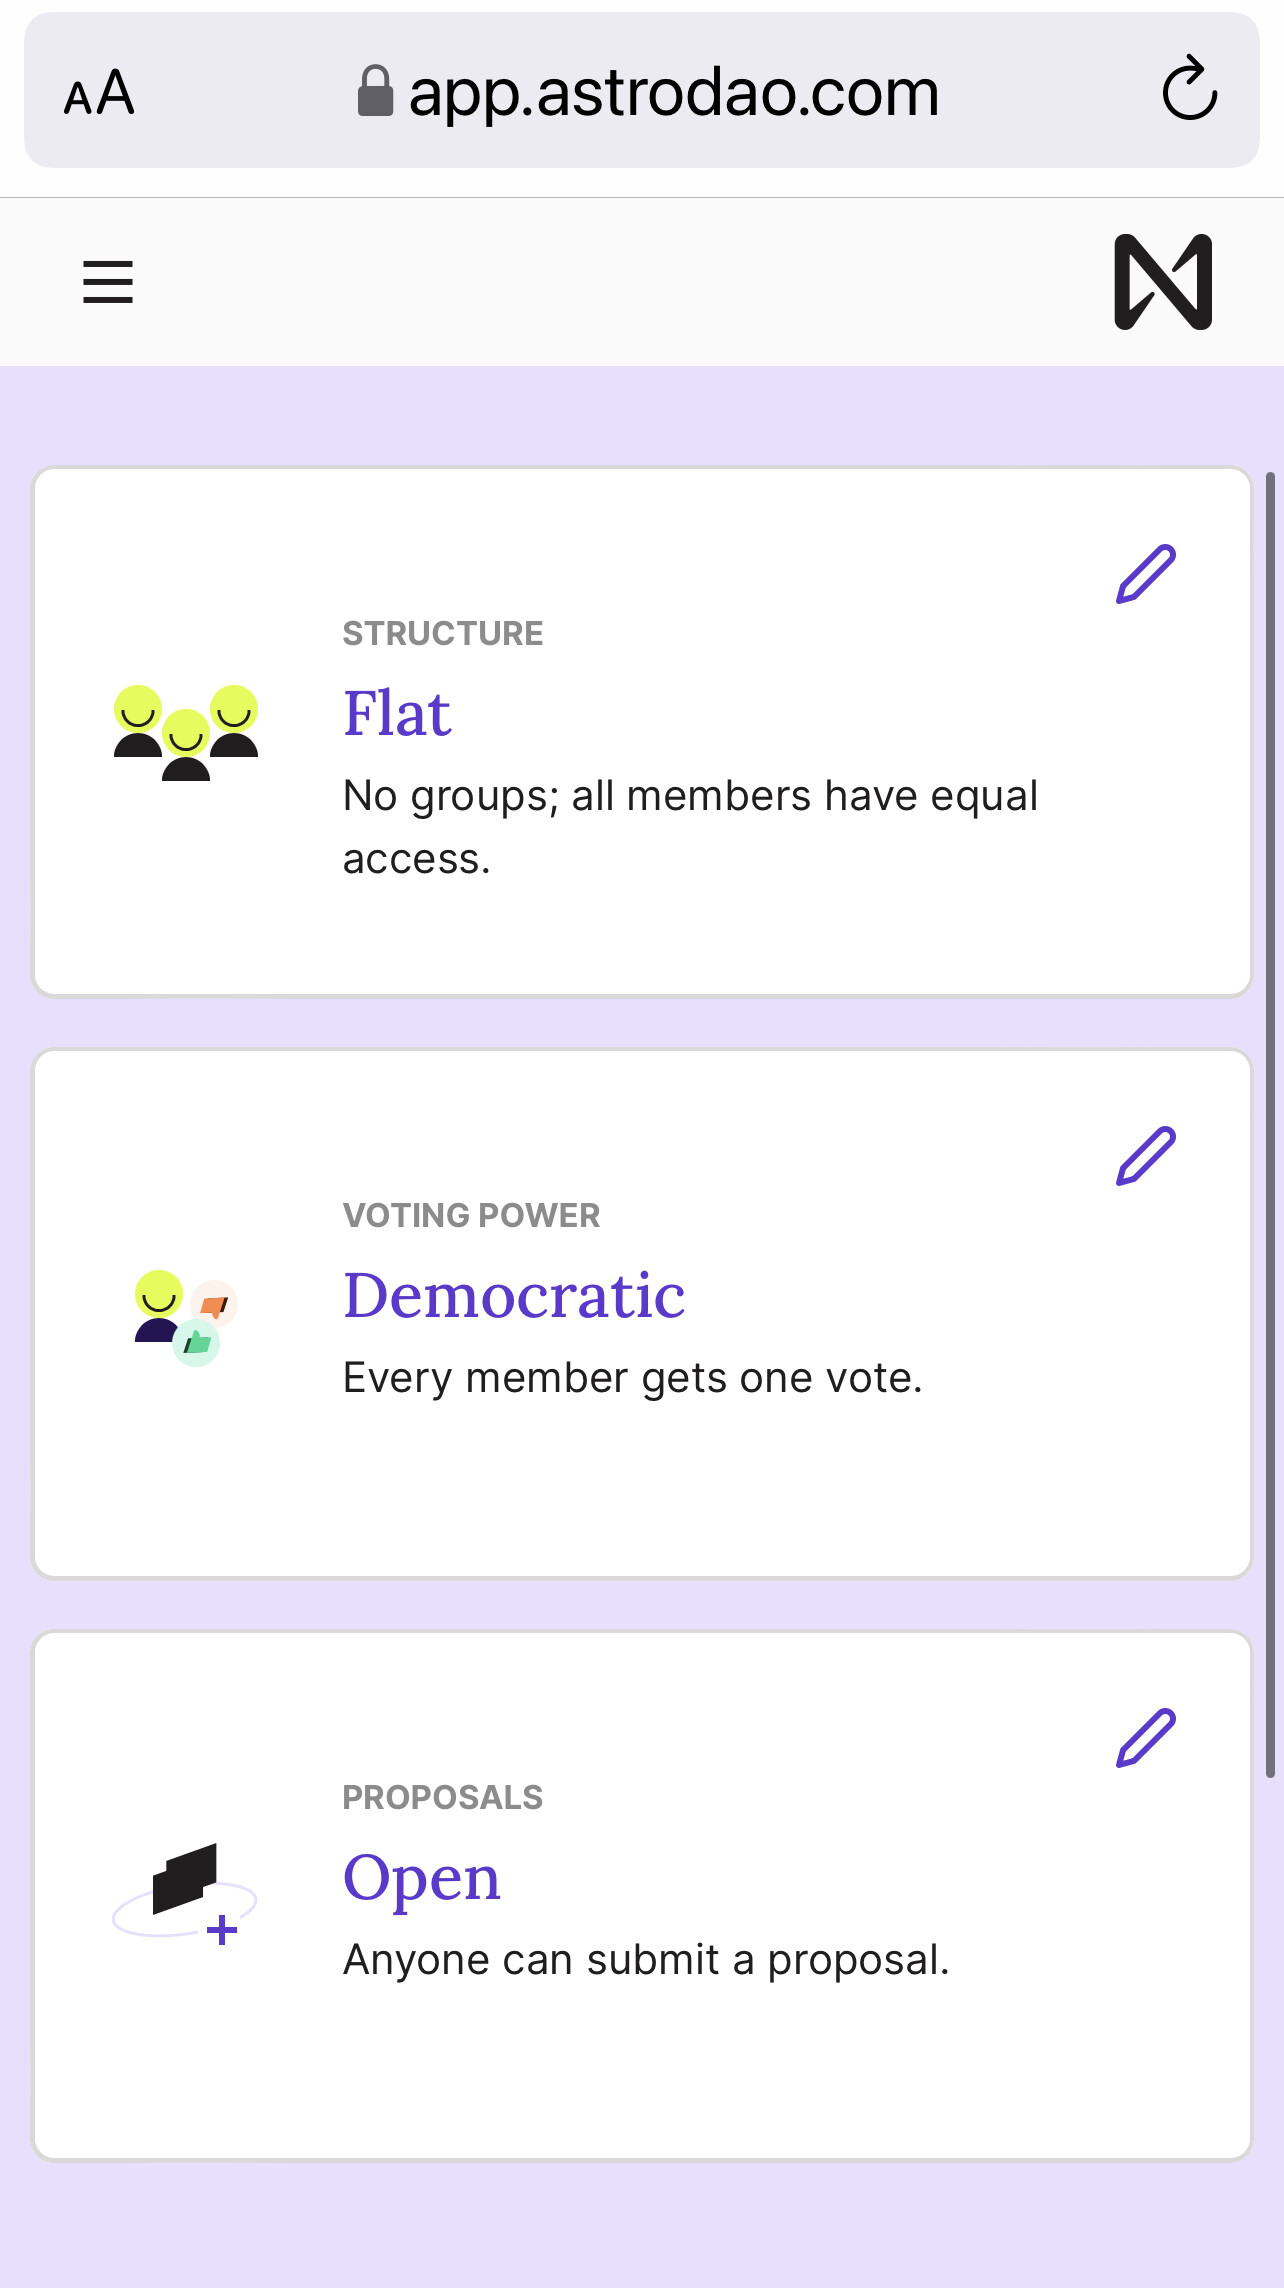
Task: Click the PROPOSALS section label
Action: (x=443, y=1798)
